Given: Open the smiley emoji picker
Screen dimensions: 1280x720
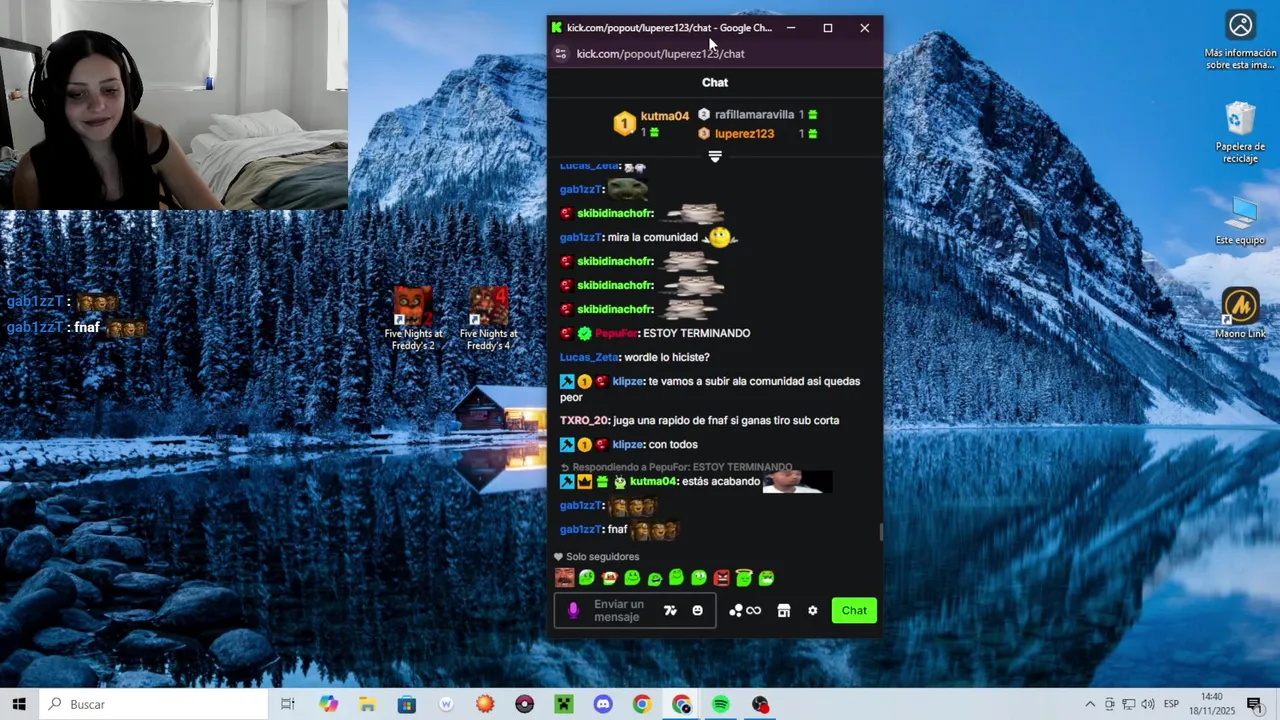Looking at the screenshot, I should click(x=697, y=610).
